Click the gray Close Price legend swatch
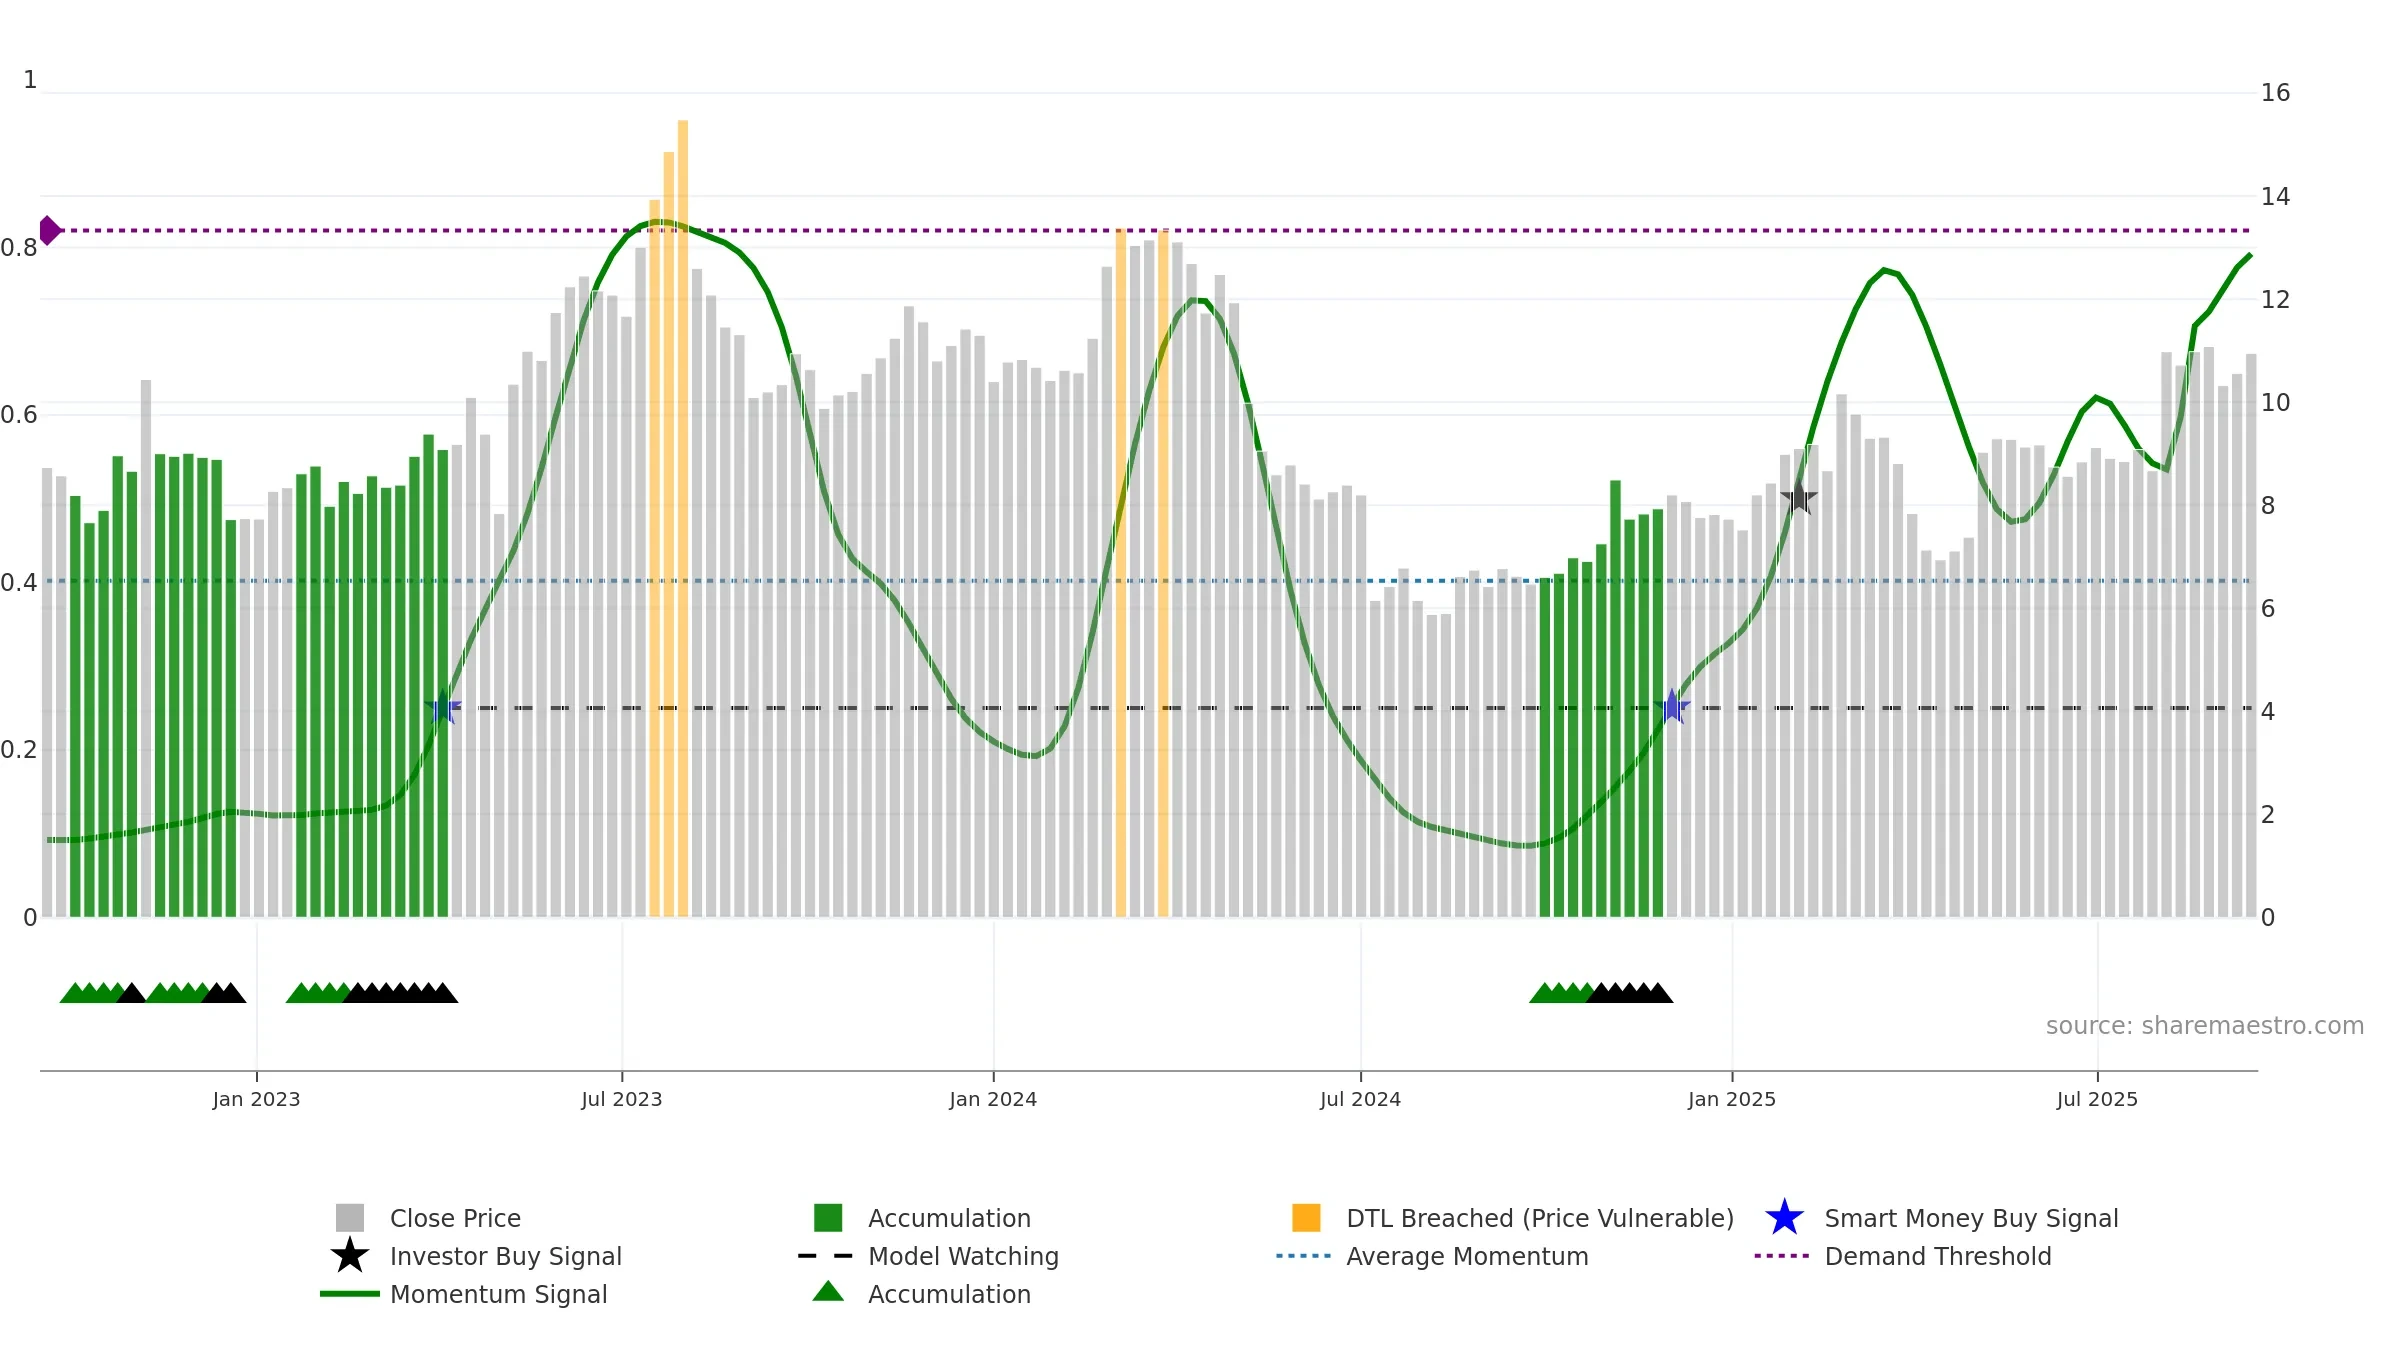The width and height of the screenshot is (2400, 1350). pyautogui.click(x=350, y=1218)
